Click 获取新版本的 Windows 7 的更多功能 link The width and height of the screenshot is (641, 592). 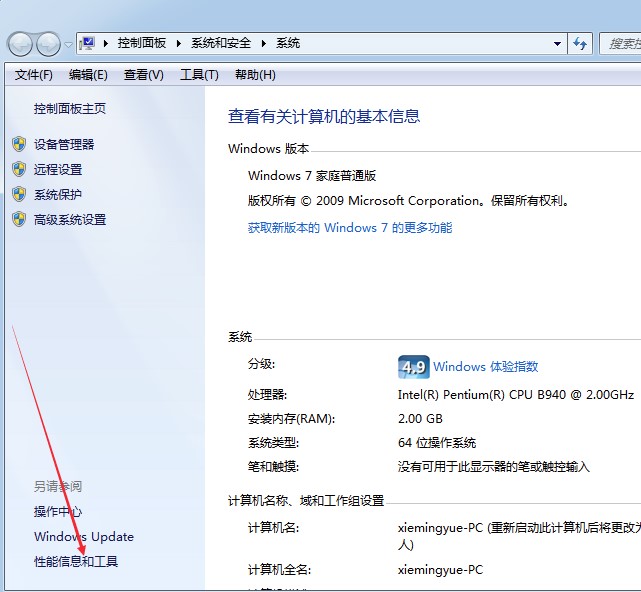(x=350, y=228)
